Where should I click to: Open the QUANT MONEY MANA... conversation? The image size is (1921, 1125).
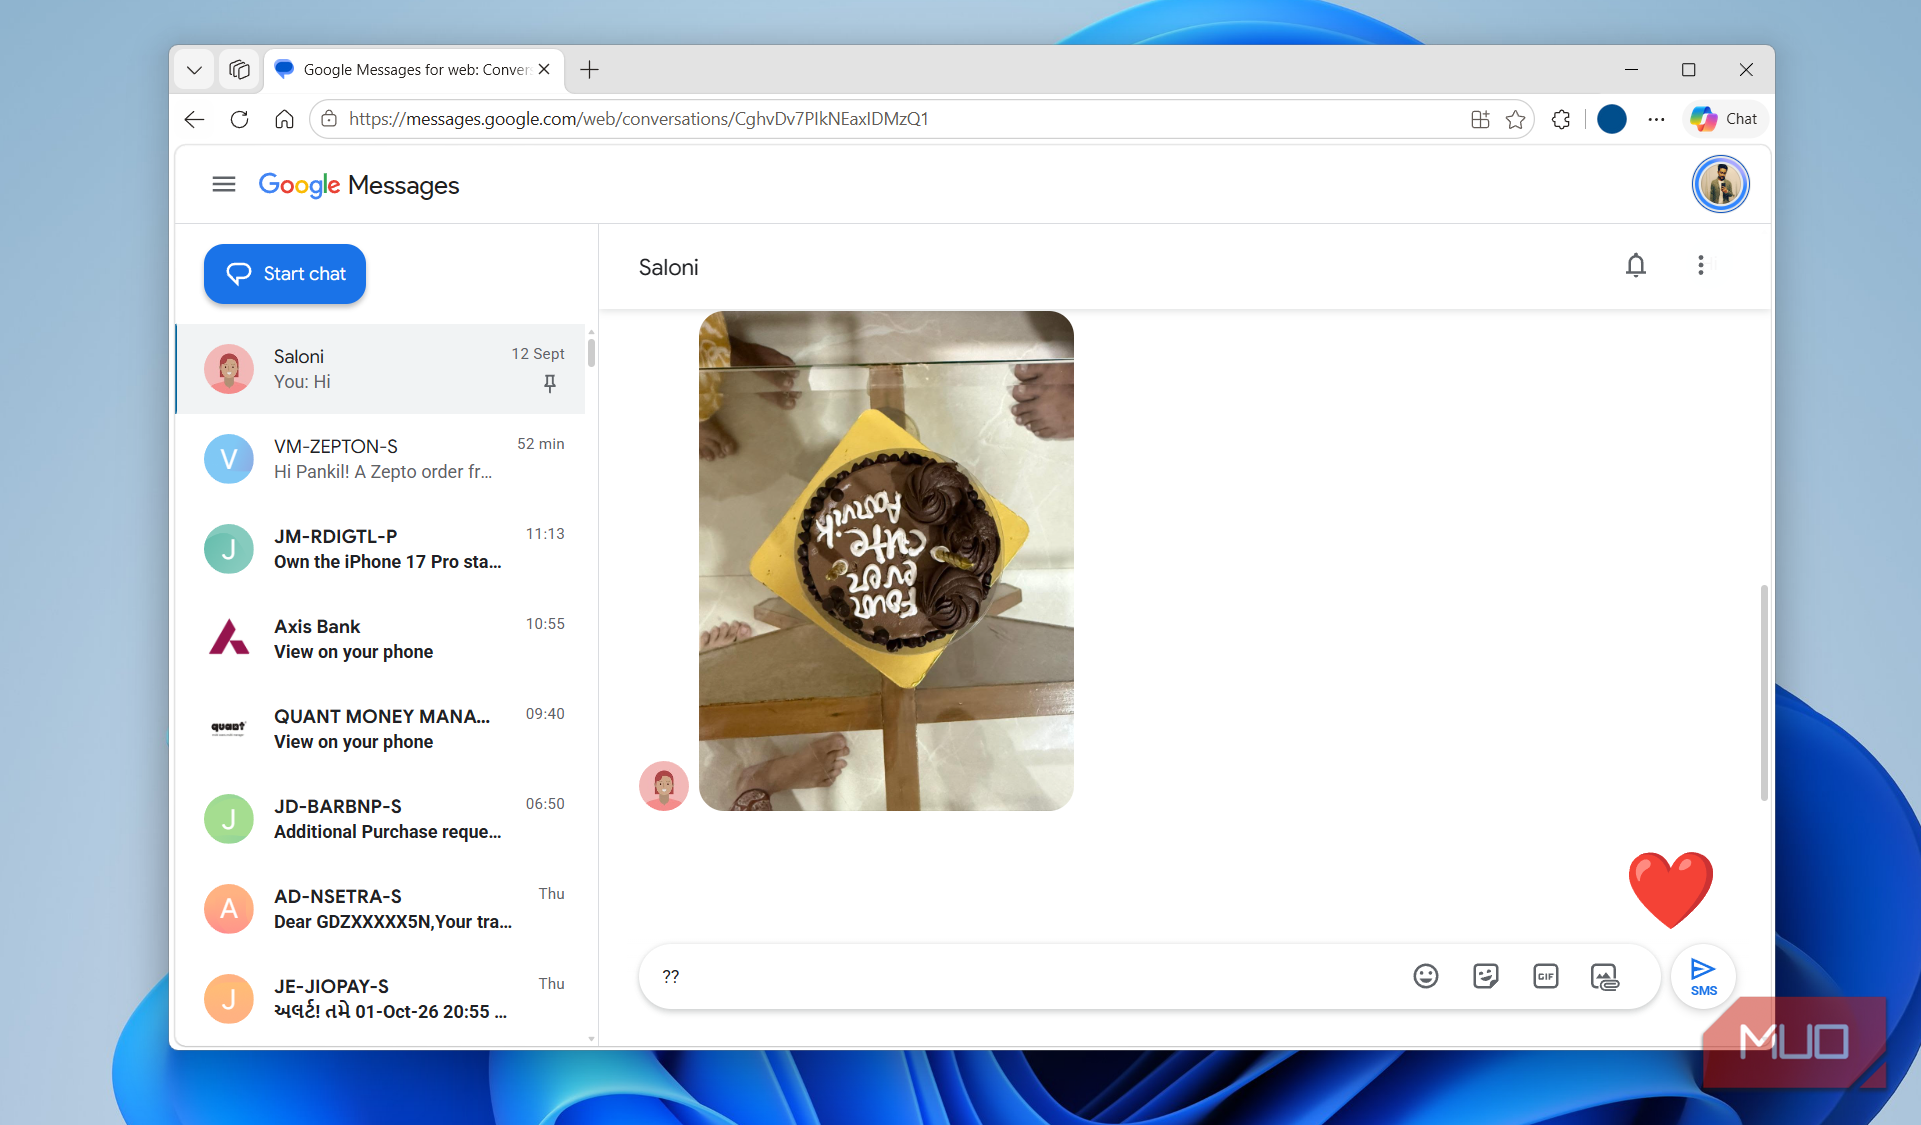tap(380, 729)
